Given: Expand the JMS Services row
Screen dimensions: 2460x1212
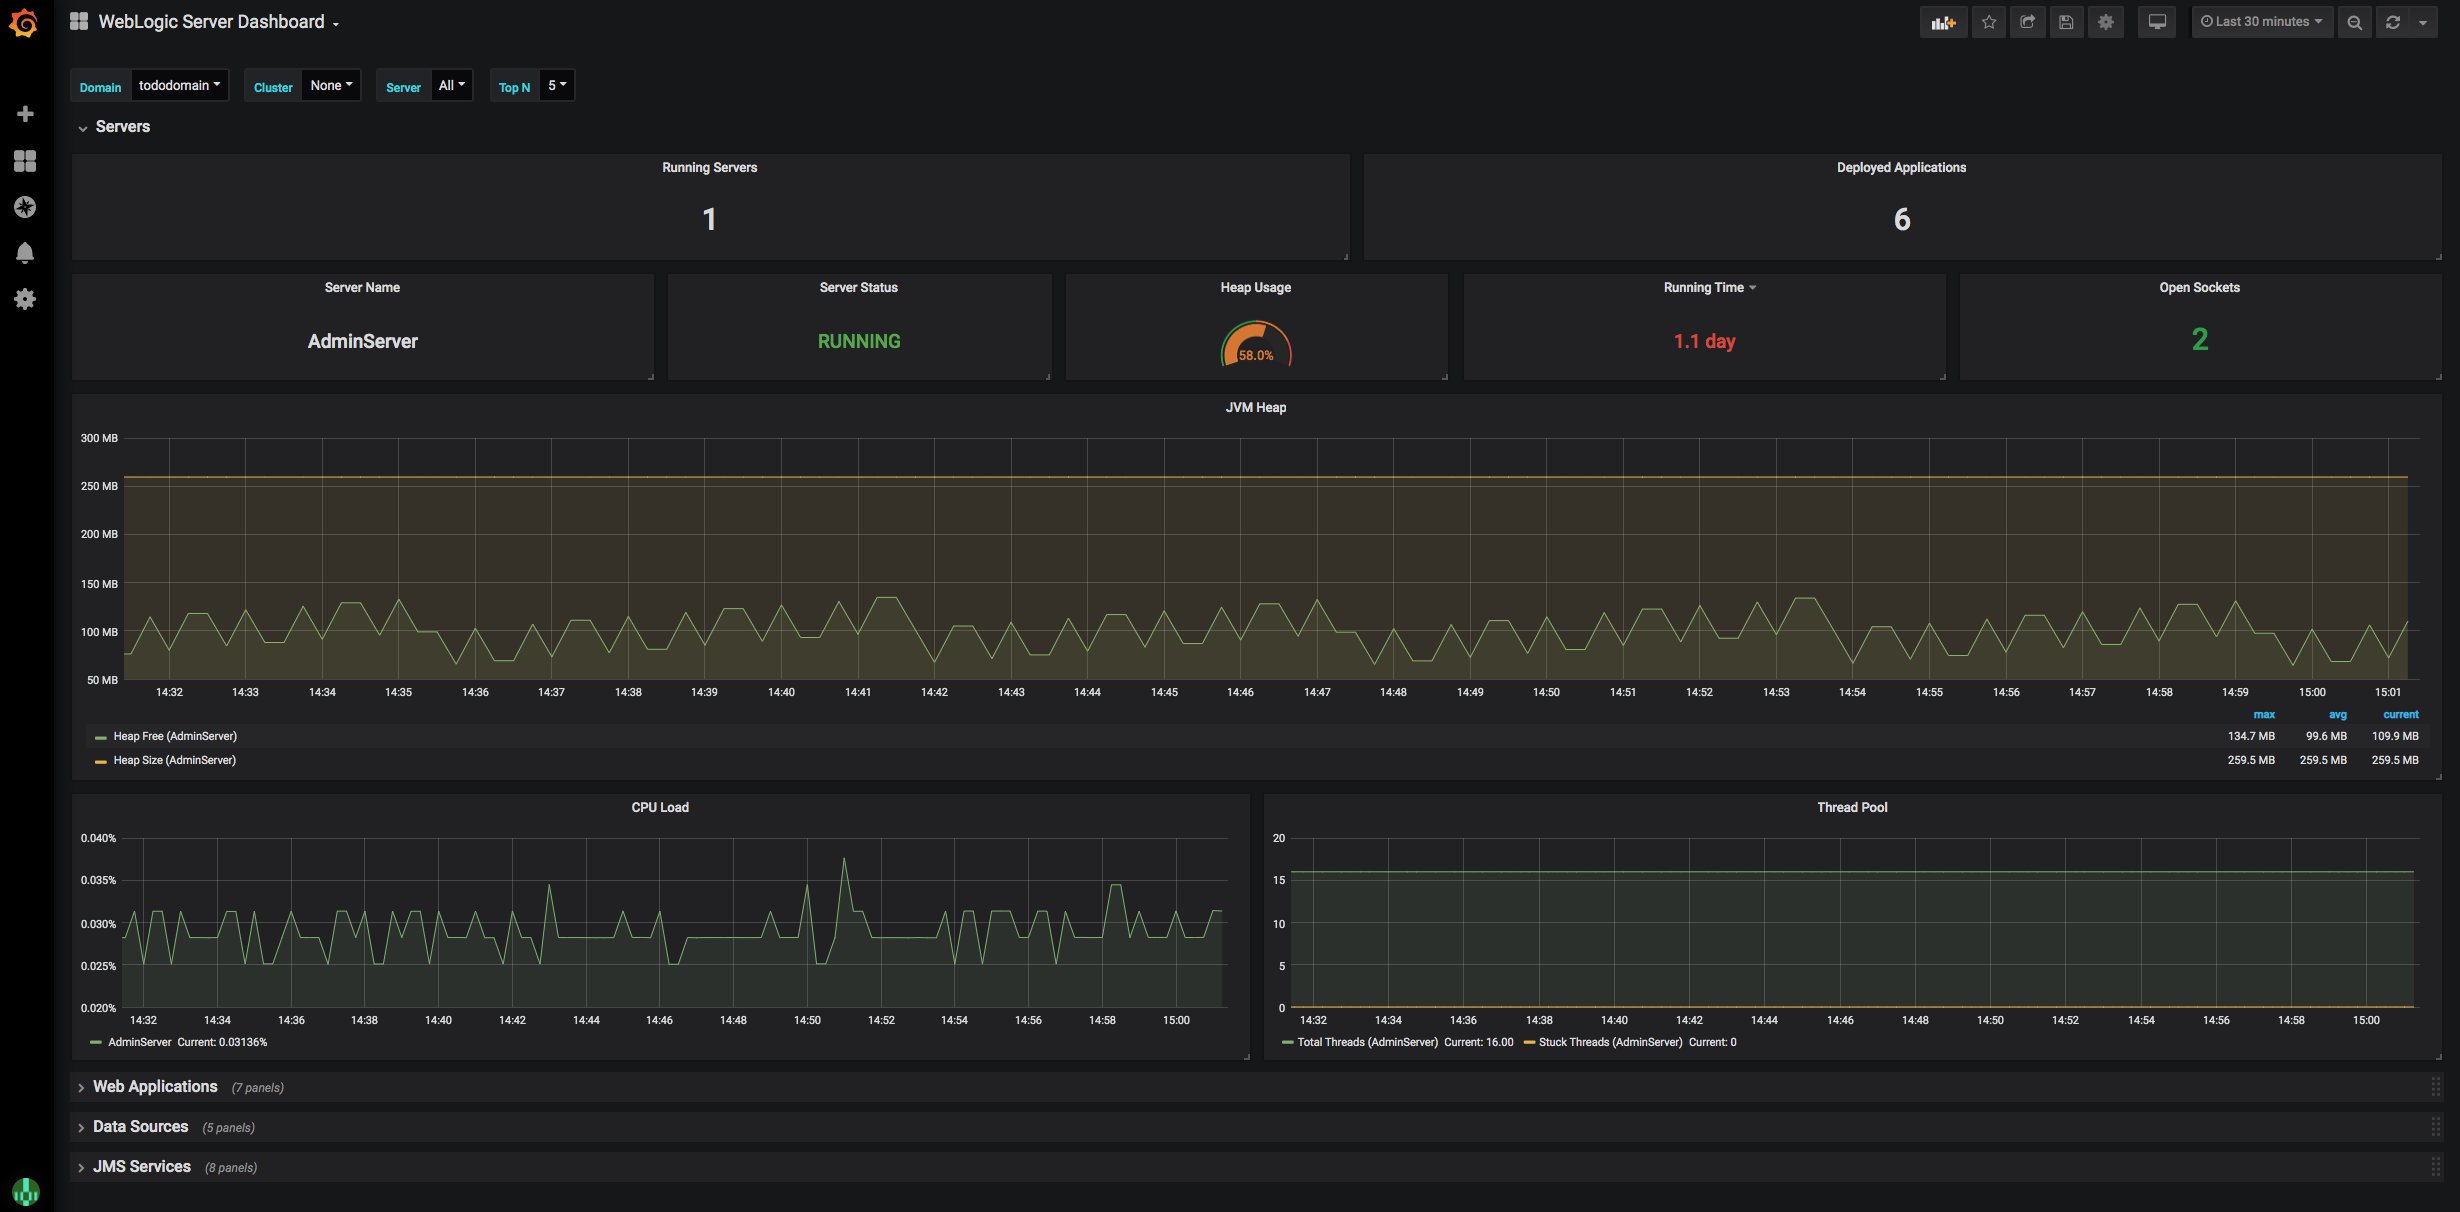Looking at the screenshot, I should [143, 1166].
